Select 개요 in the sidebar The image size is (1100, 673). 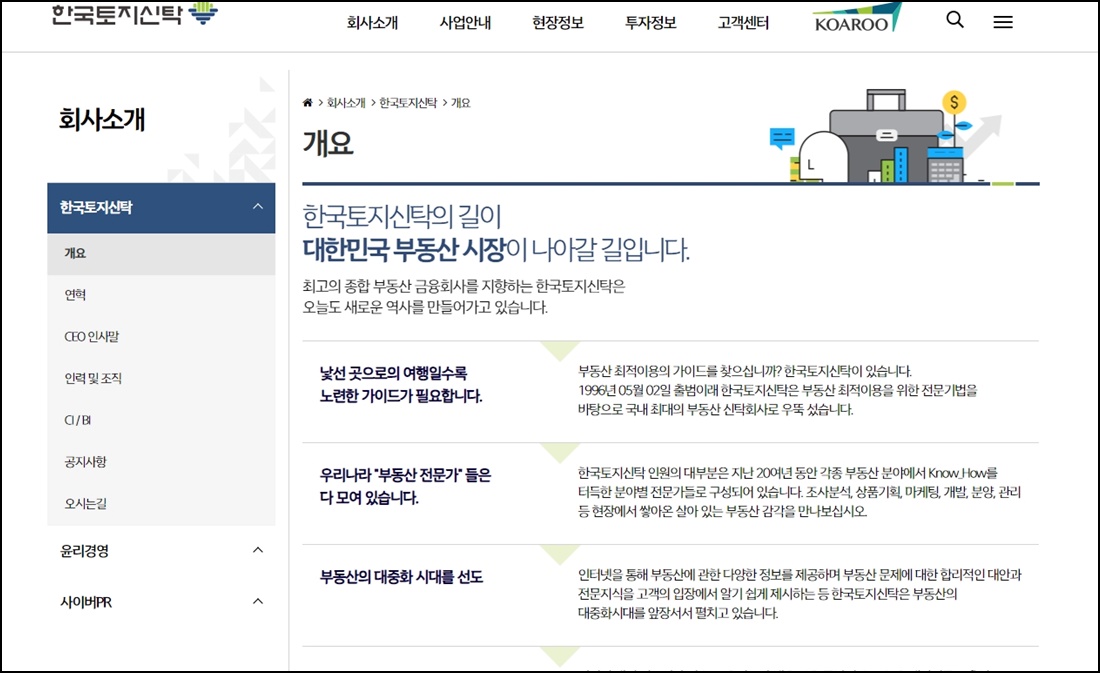pos(161,253)
